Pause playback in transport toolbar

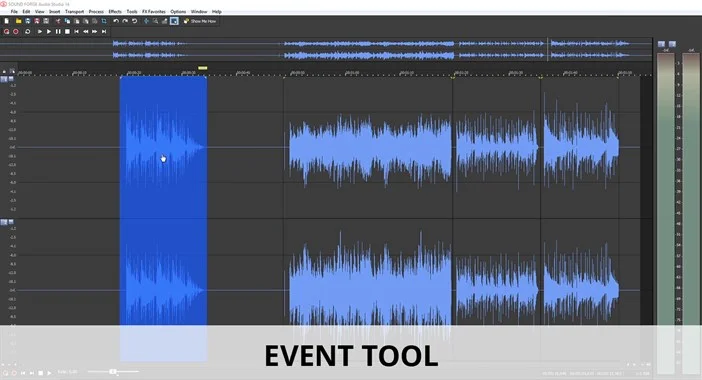[58, 32]
